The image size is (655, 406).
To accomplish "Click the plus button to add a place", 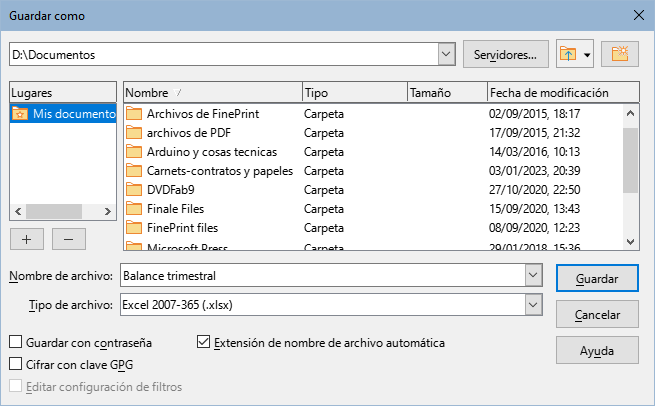I will pos(25,239).
